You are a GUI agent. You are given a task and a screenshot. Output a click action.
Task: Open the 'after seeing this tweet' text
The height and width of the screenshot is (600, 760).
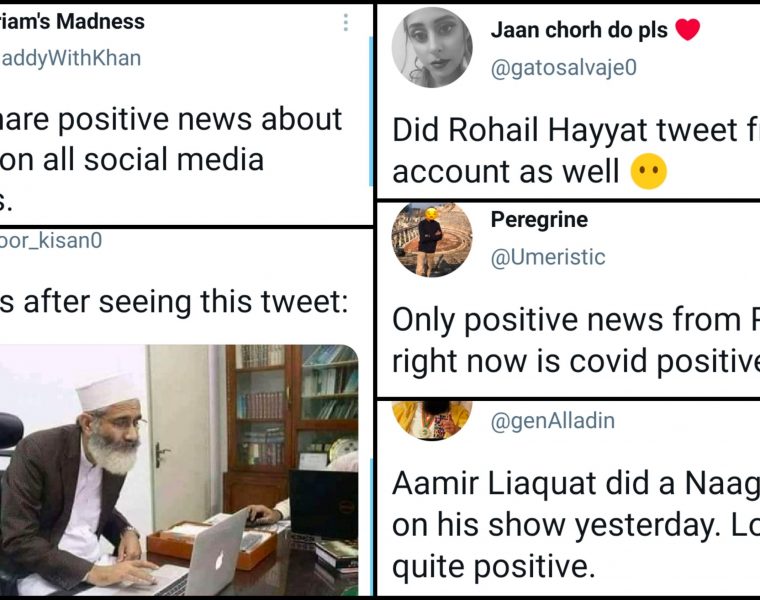tap(174, 301)
